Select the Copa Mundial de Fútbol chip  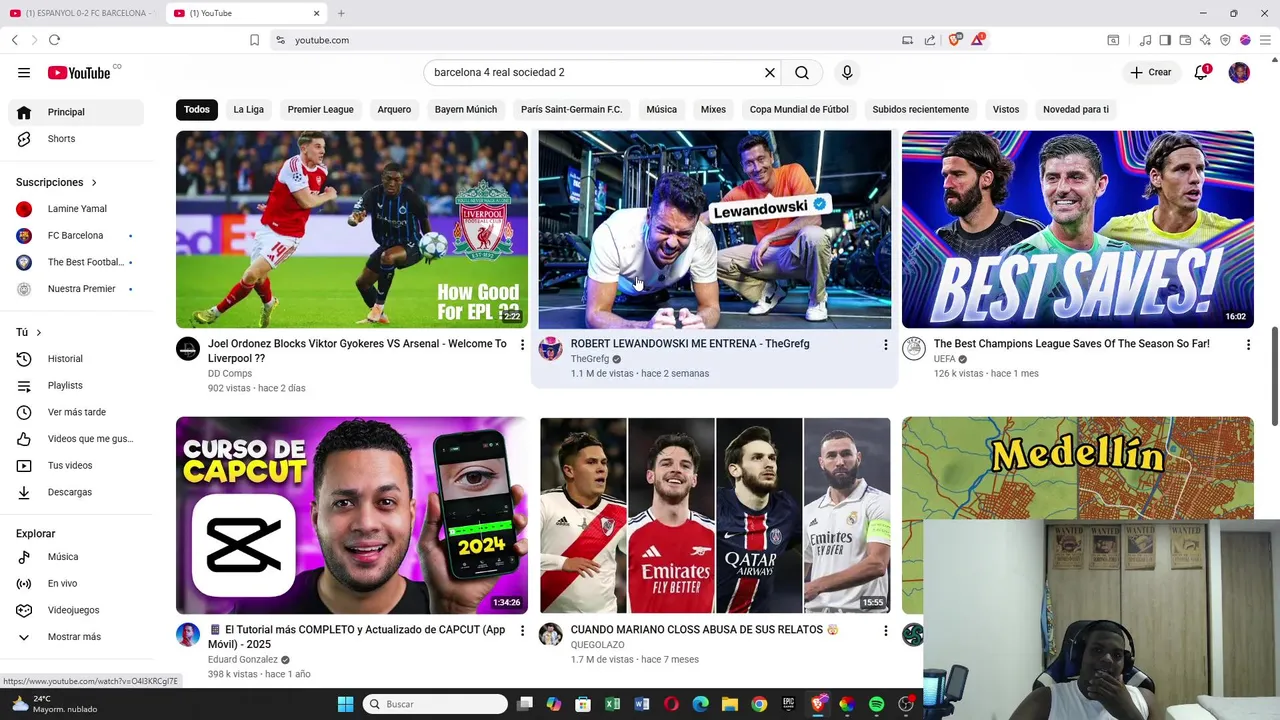pos(799,109)
